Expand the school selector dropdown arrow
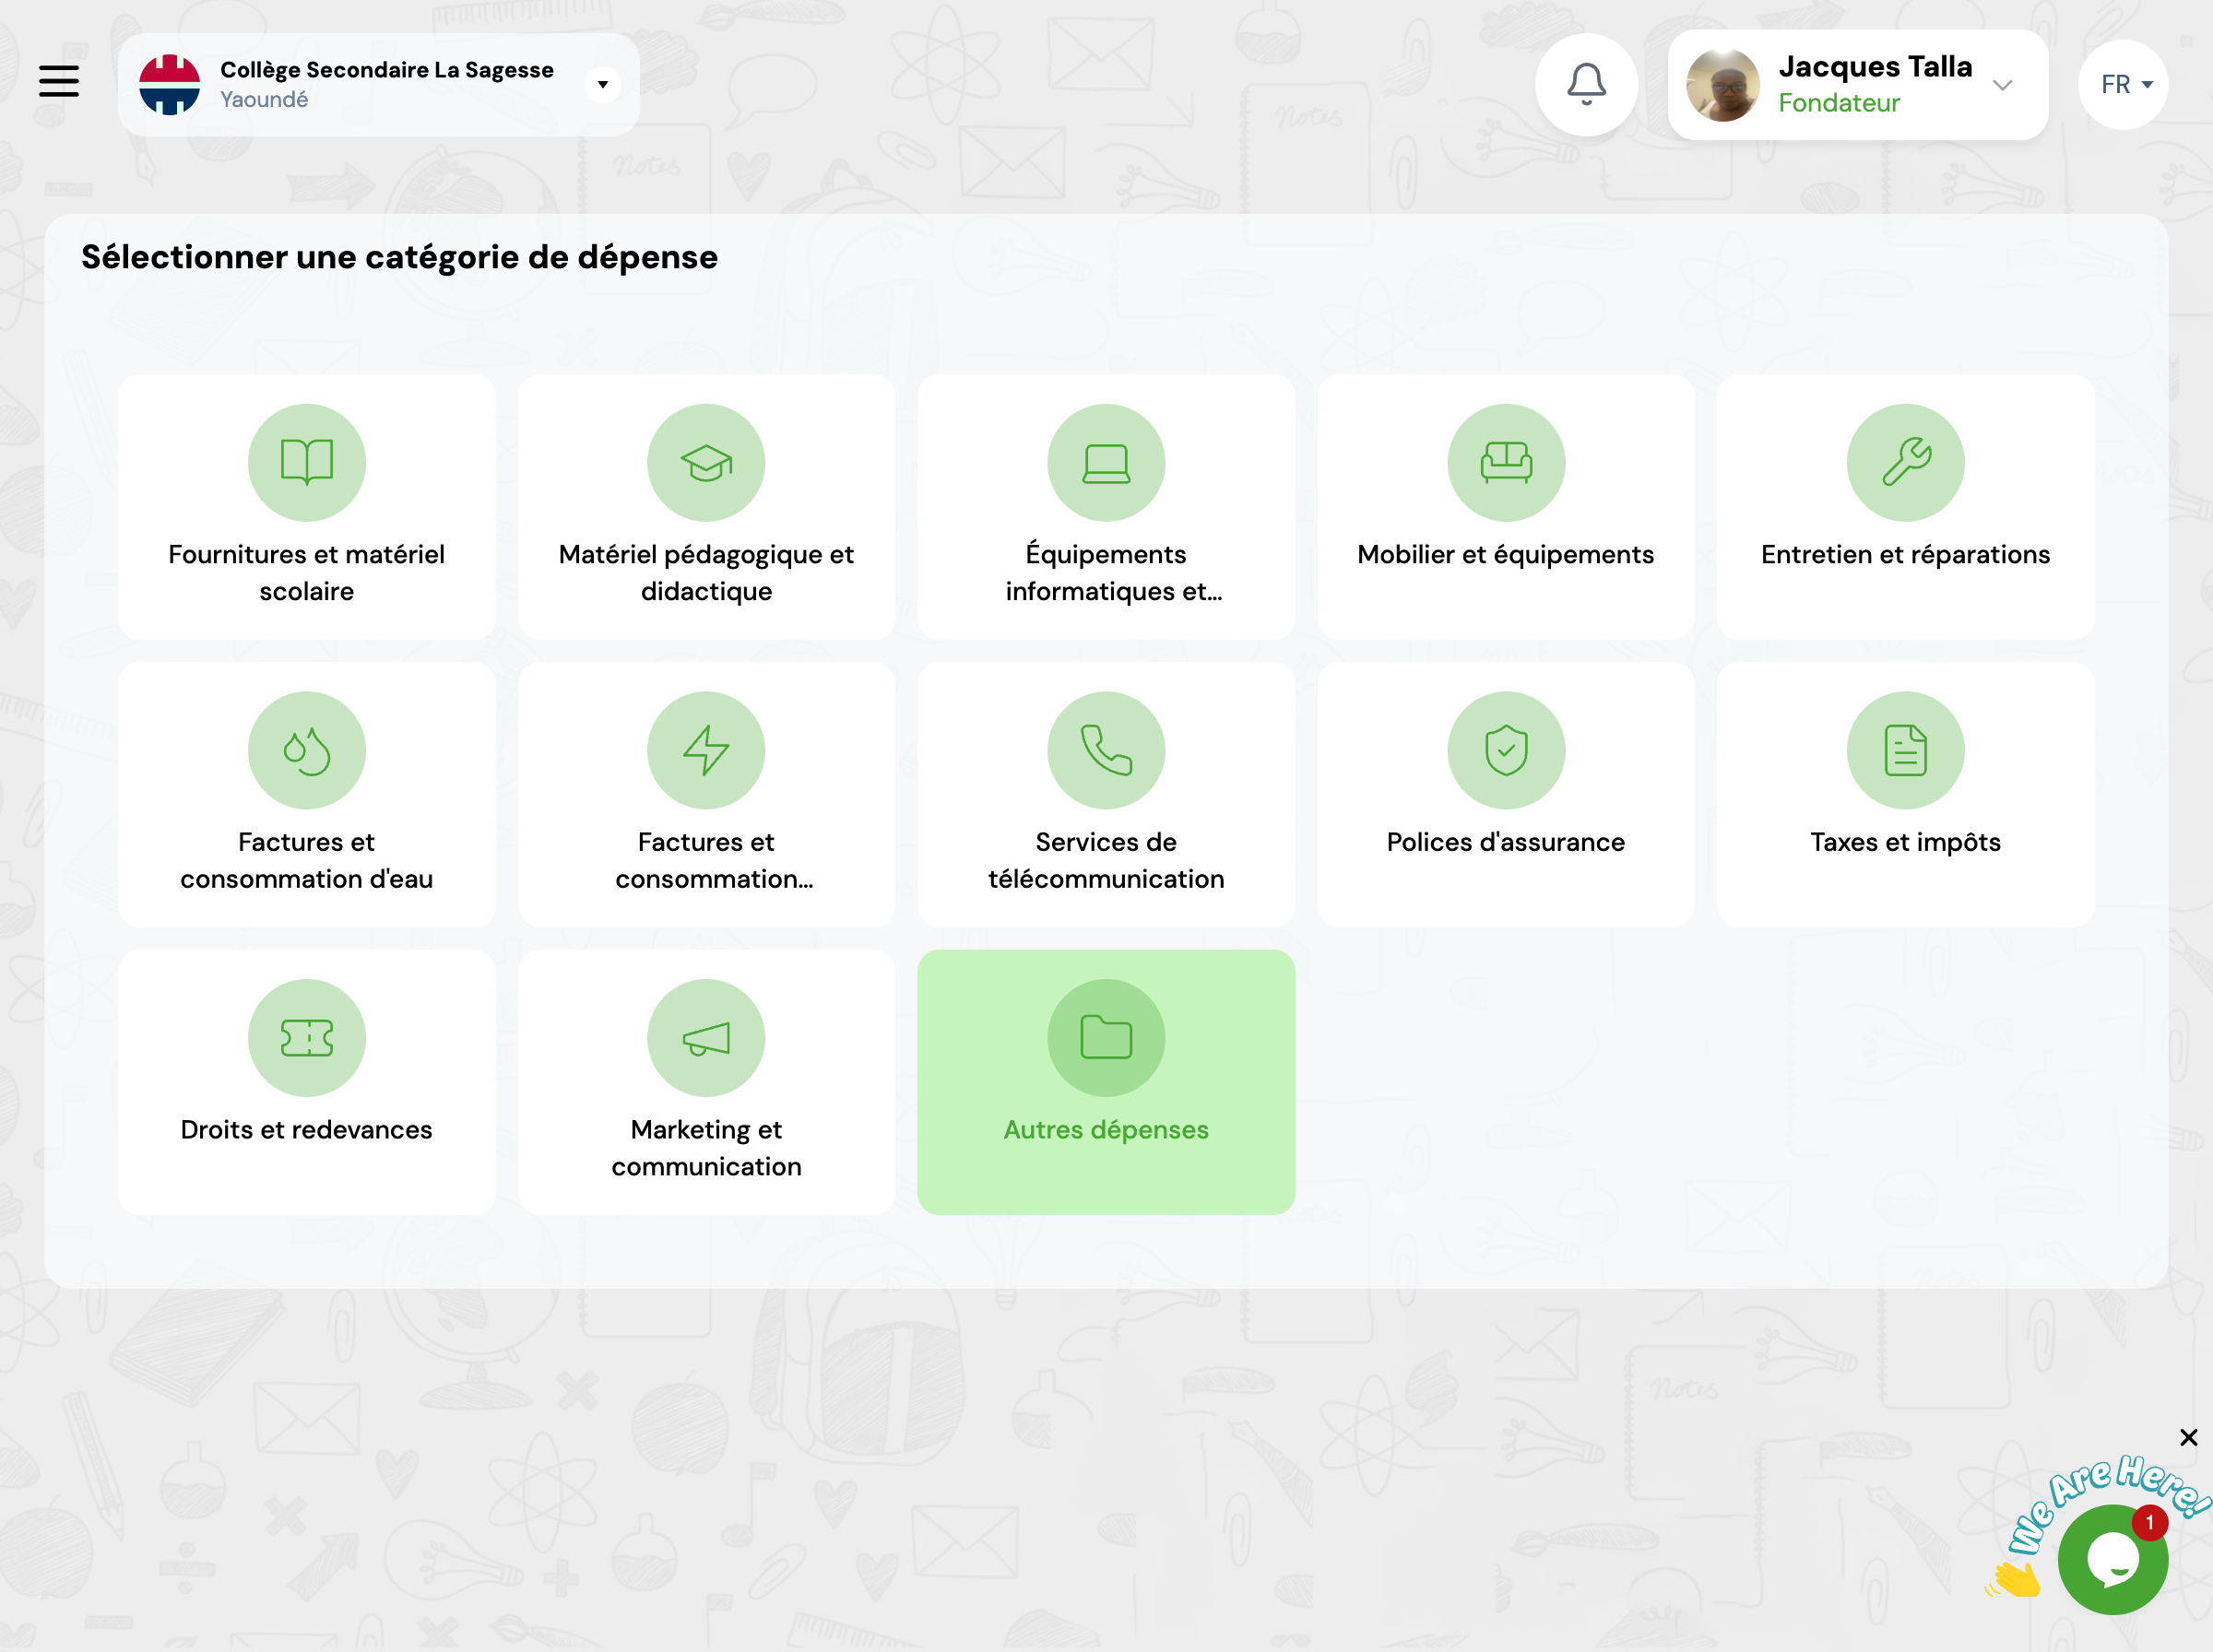The height and width of the screenshot is (1652, 2213). click(603, 85)
